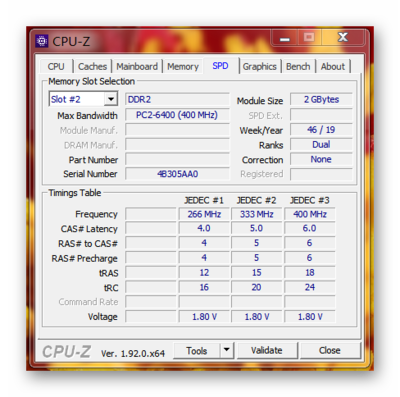The height and width of the screenshot is (397, 400).
Task: Open the Caches tab
Action: click(92, 66)
